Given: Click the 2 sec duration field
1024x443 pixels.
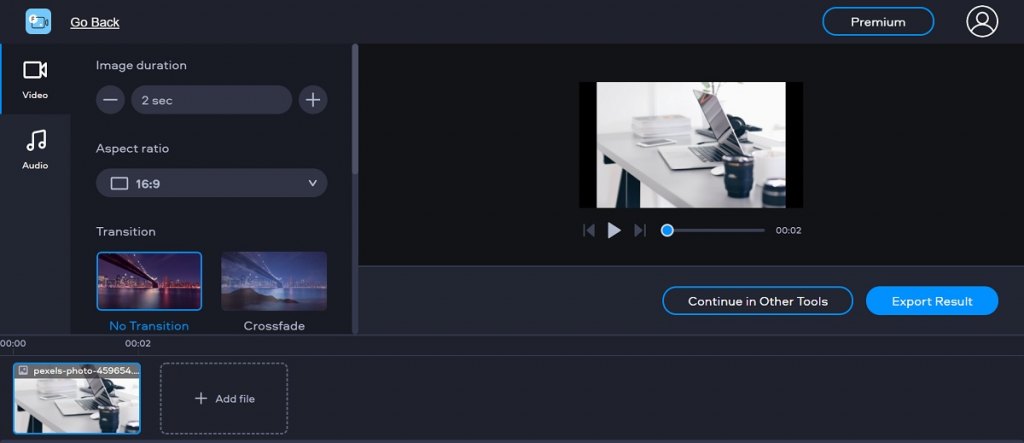Looking at the screenshot, I should [211, 100].
